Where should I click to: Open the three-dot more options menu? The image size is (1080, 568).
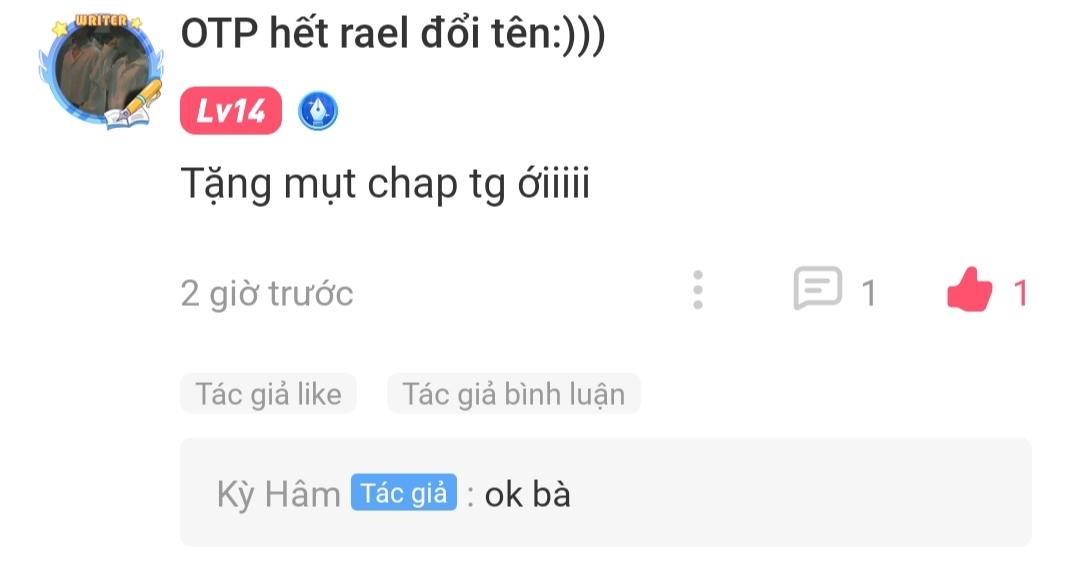[x=698, y=290]
